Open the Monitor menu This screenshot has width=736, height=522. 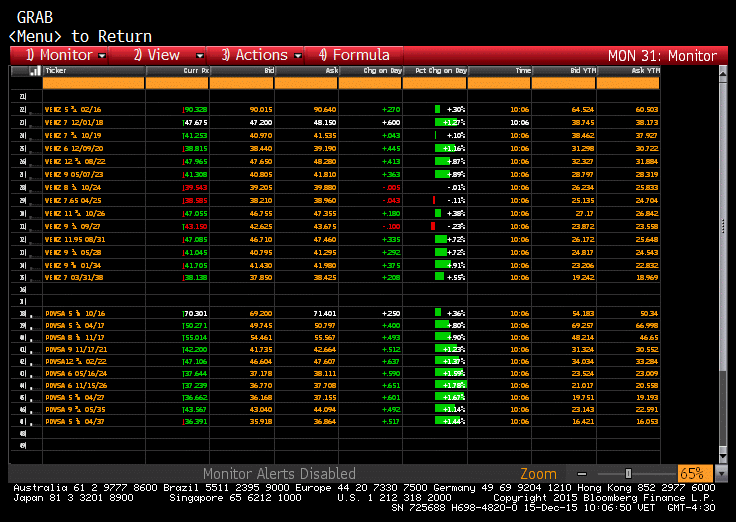click(x=59, y=55)
